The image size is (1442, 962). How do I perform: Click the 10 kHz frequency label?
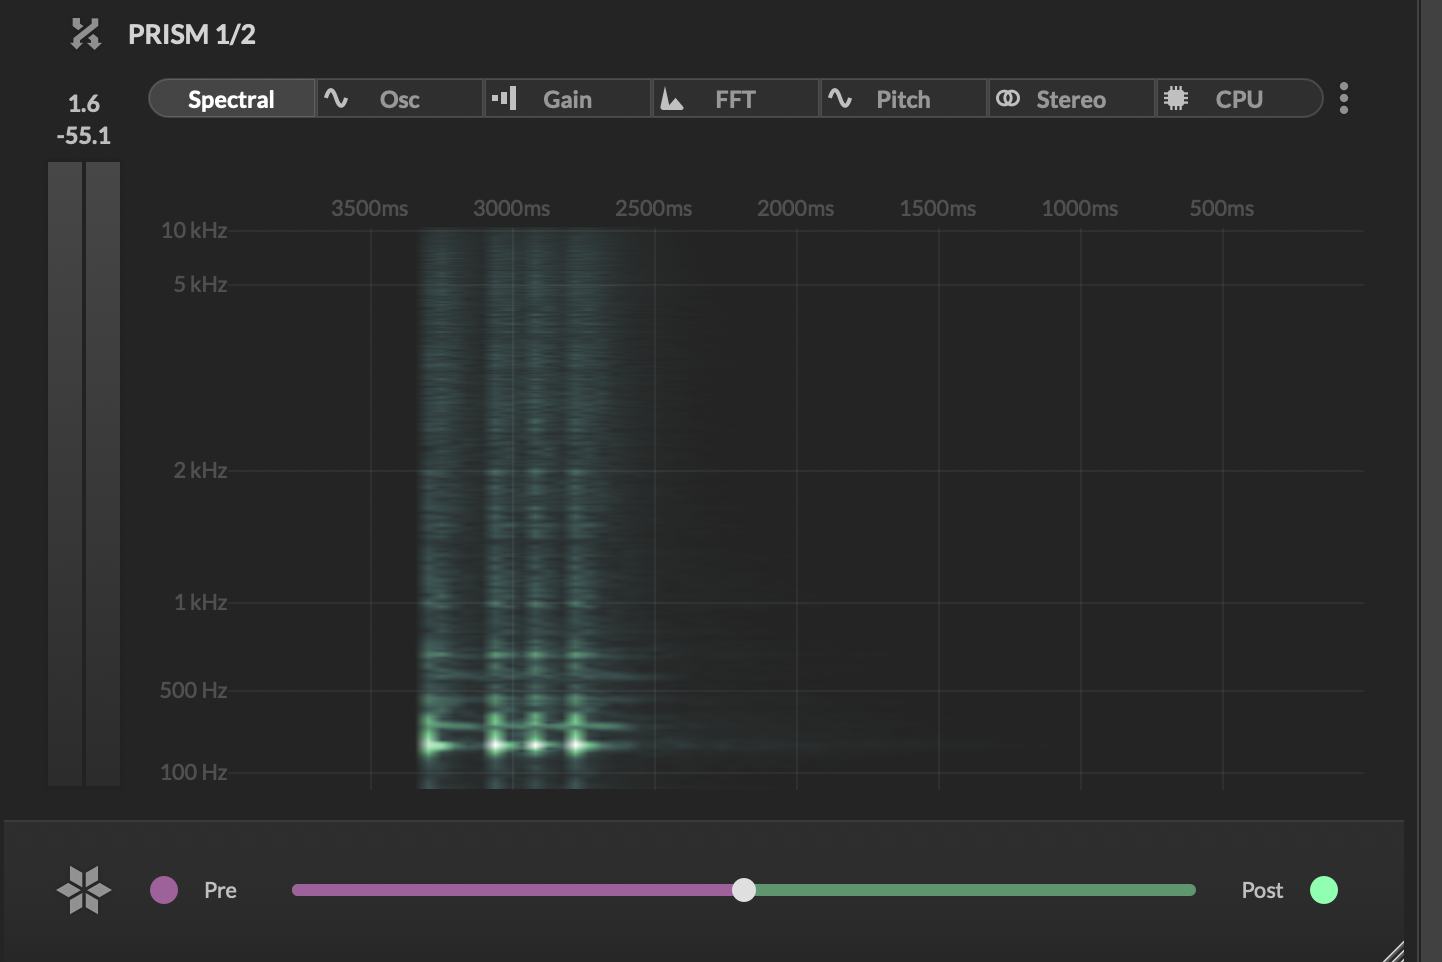(x=194, y=230)
